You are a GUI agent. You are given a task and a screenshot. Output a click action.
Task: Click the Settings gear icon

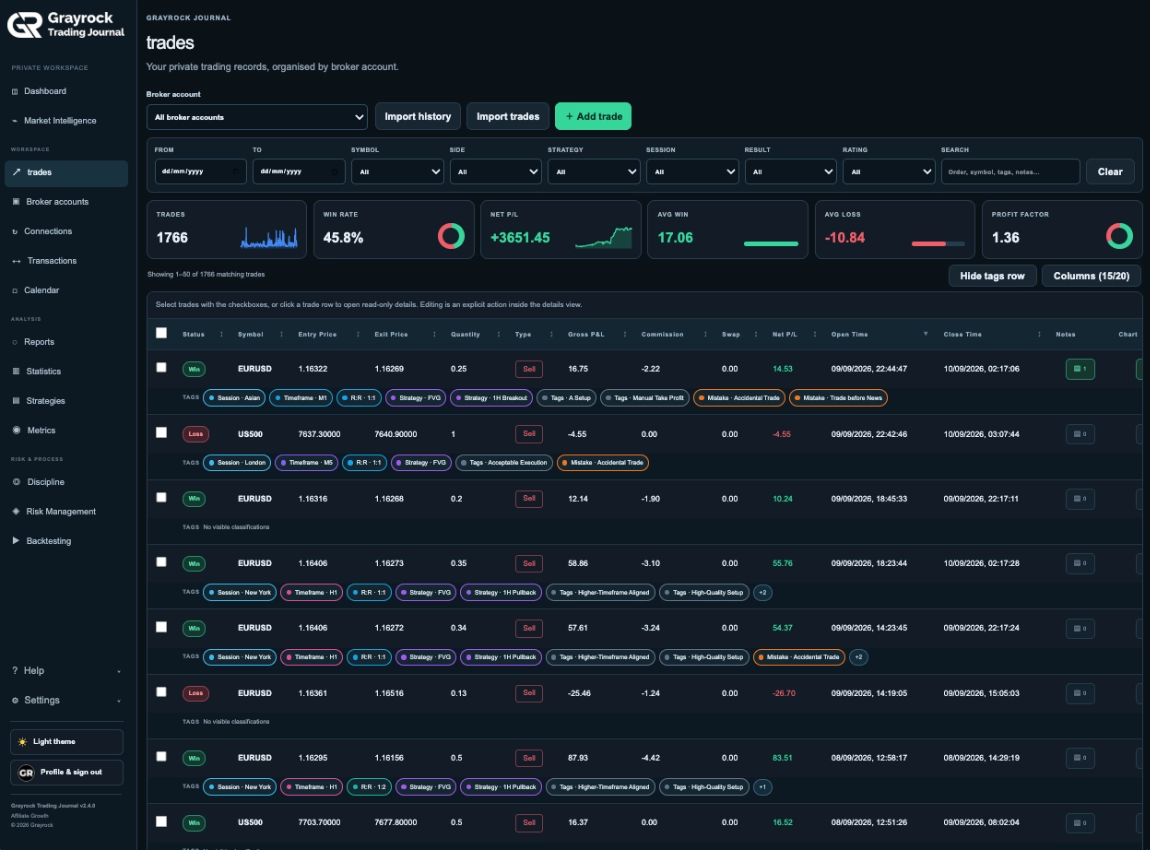click(x=15, y=700)
